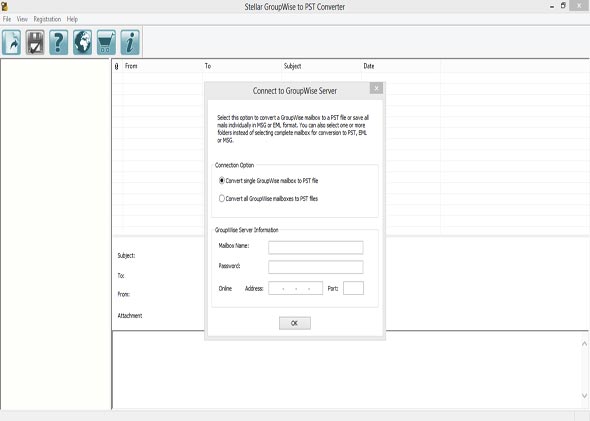Open the Registration menu
This screenshot has width=590, height=421.
coord(47,19)
